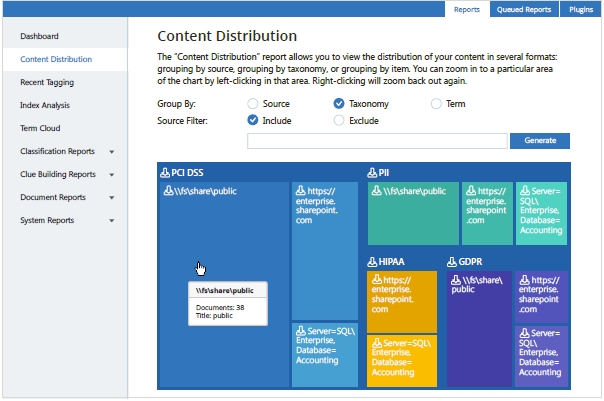Click the source filter text field

377,141
